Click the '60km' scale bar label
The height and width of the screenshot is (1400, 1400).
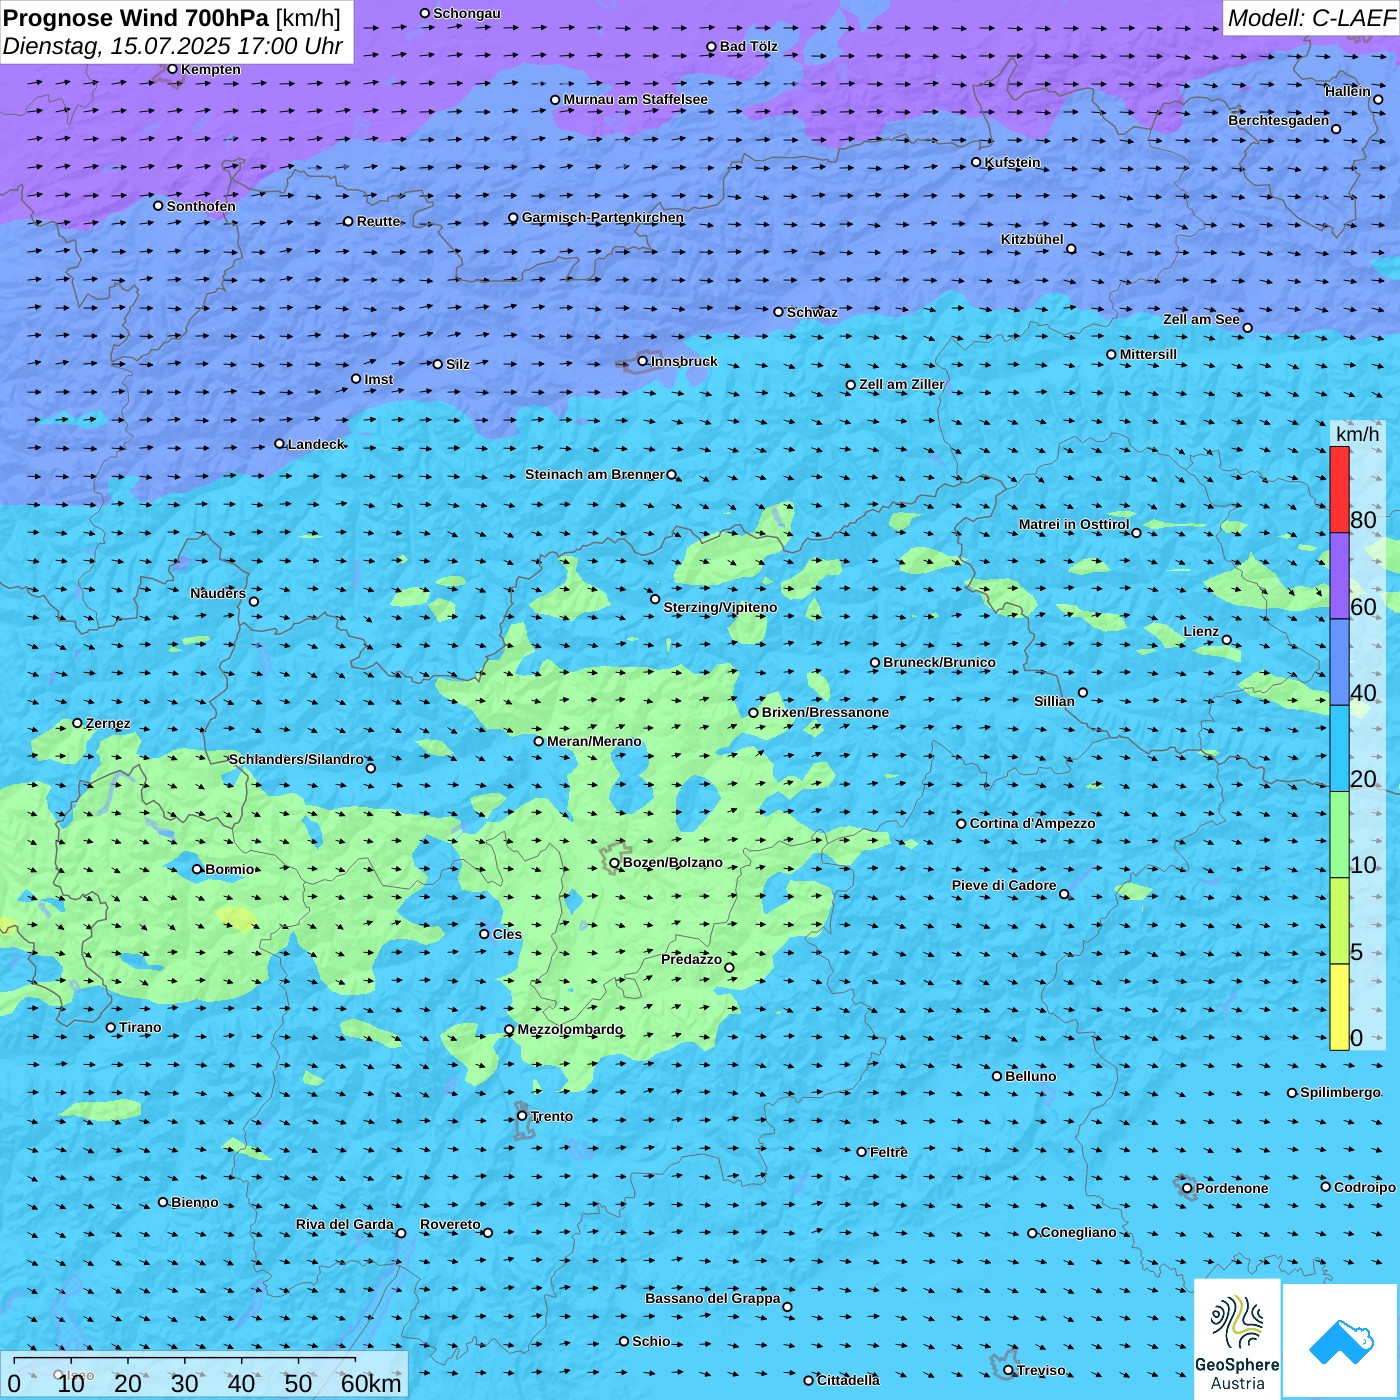[371, 1383]
